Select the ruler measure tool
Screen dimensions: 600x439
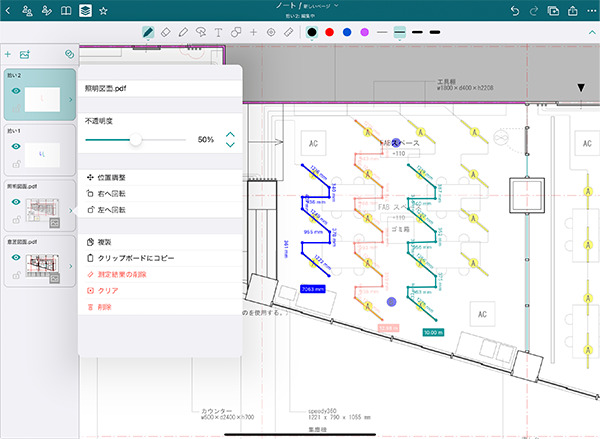coord(289,33)
